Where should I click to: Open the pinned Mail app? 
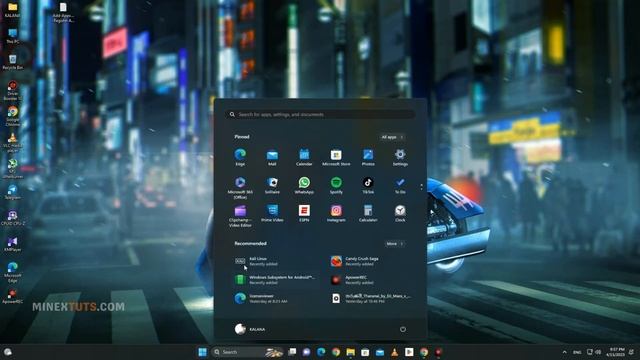tap(272, 157)
